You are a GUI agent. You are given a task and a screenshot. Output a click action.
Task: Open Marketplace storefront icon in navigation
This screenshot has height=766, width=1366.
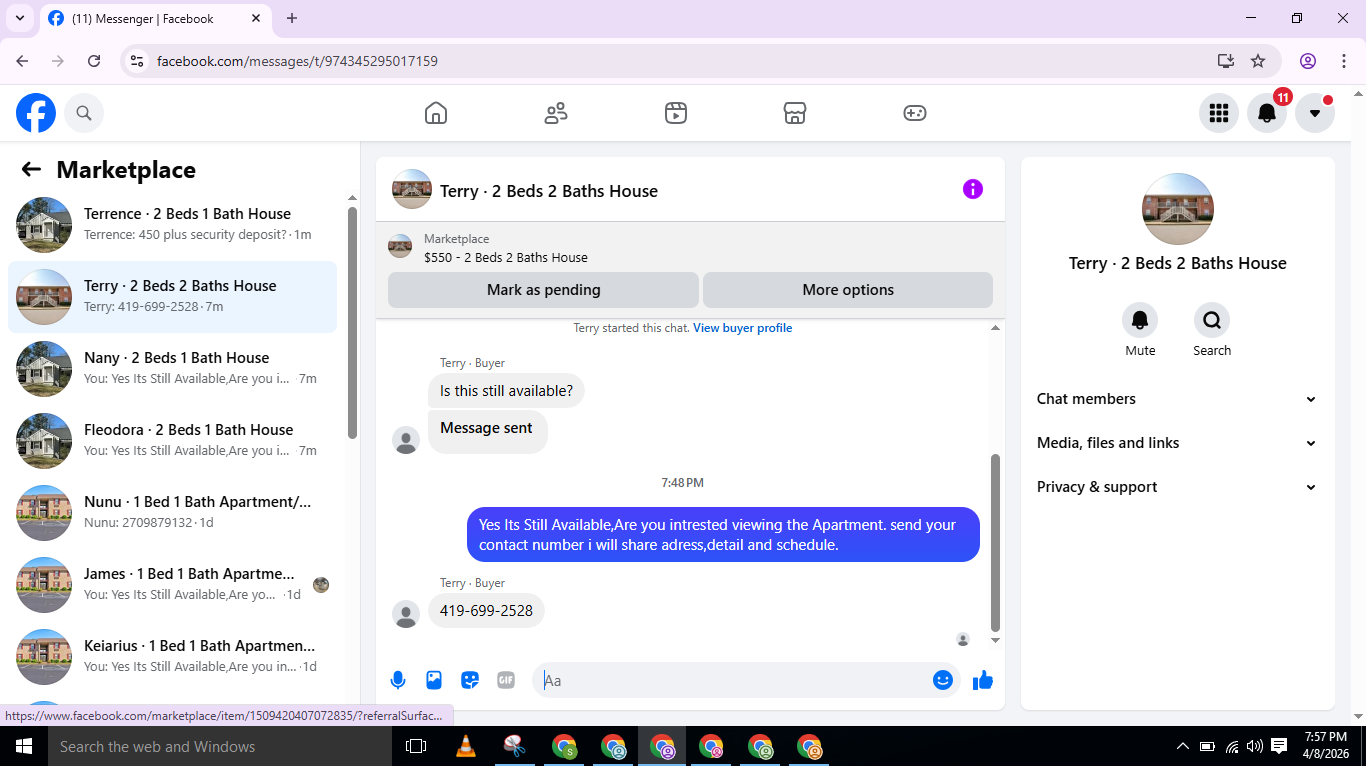click(795, 113)
